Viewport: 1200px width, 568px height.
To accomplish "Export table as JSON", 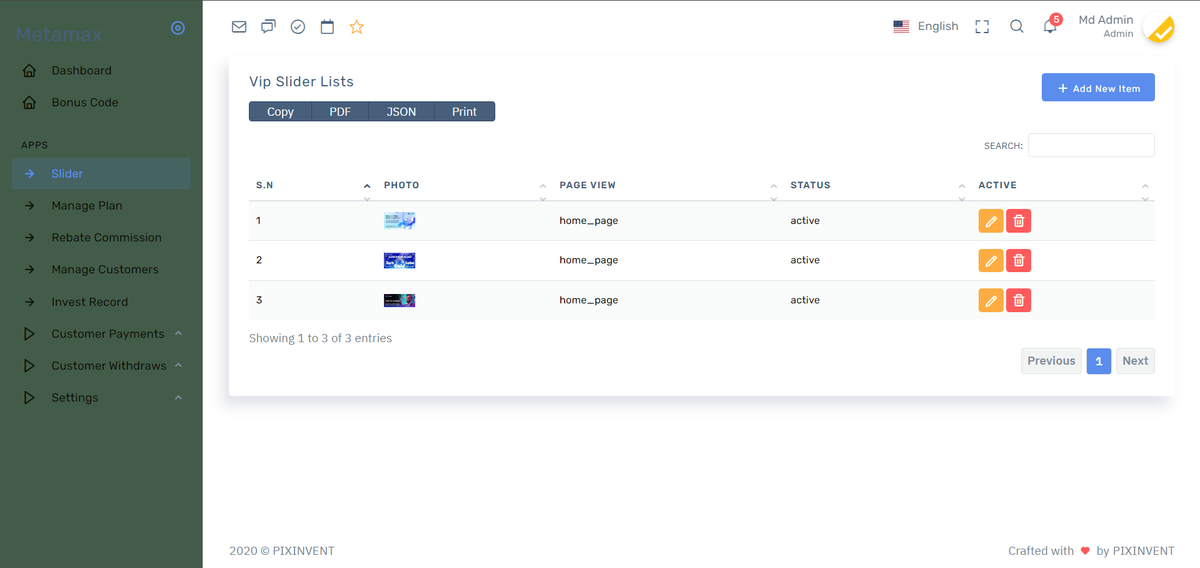I will click(x=401, y=112).
